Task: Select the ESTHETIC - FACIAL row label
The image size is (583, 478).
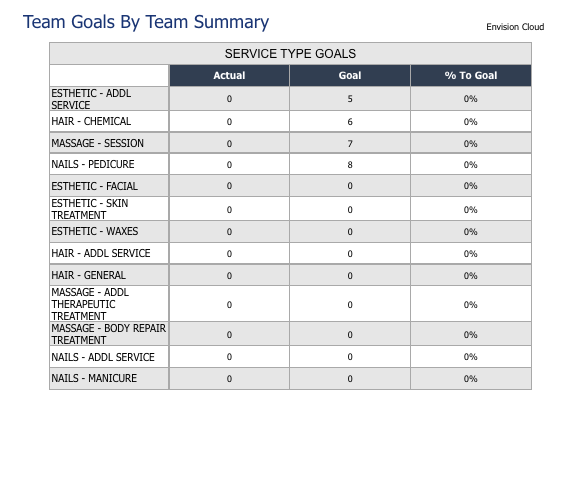Action: pyautogui.click(x=94, y=186)
